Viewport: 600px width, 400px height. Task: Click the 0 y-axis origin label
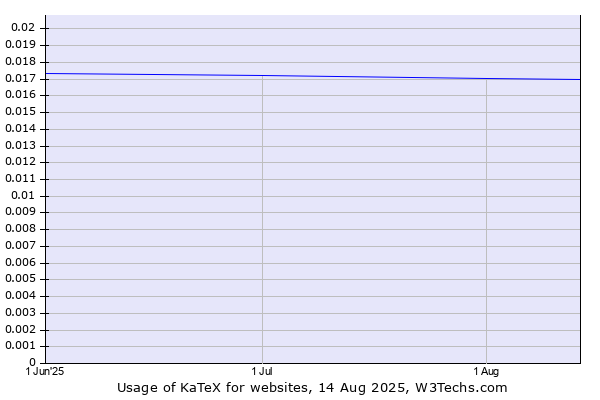[x=32, y=362]
